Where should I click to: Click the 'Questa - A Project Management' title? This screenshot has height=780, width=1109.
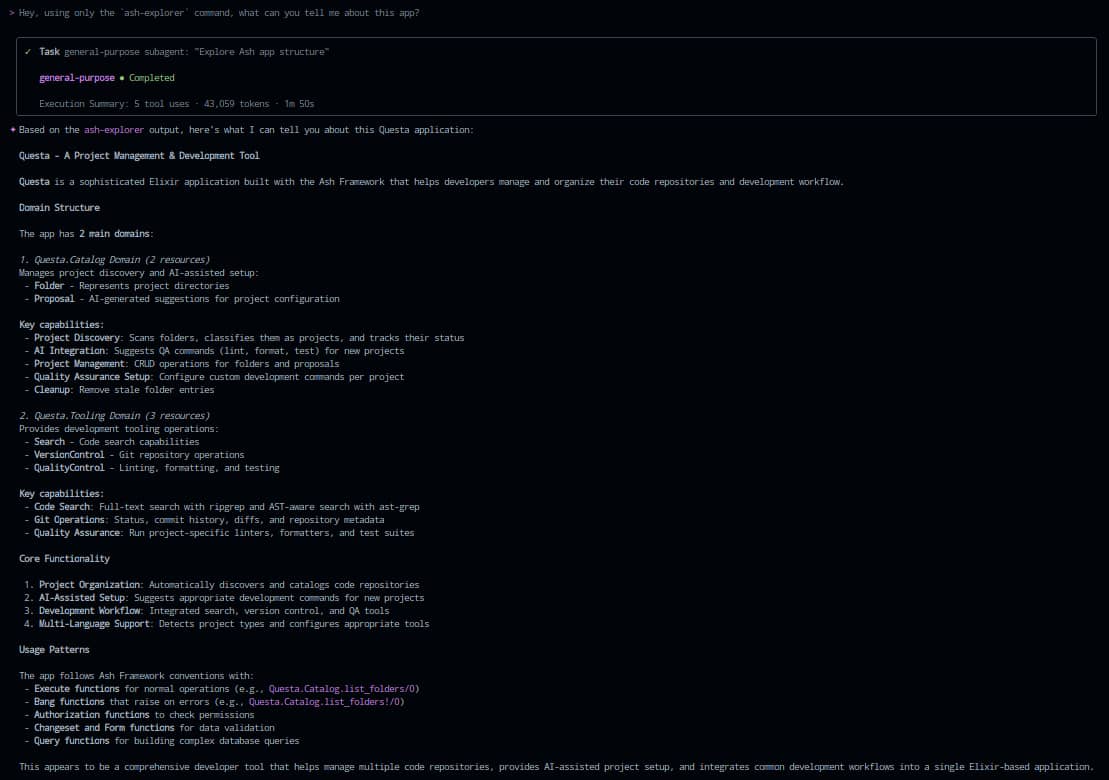point(139,156)
